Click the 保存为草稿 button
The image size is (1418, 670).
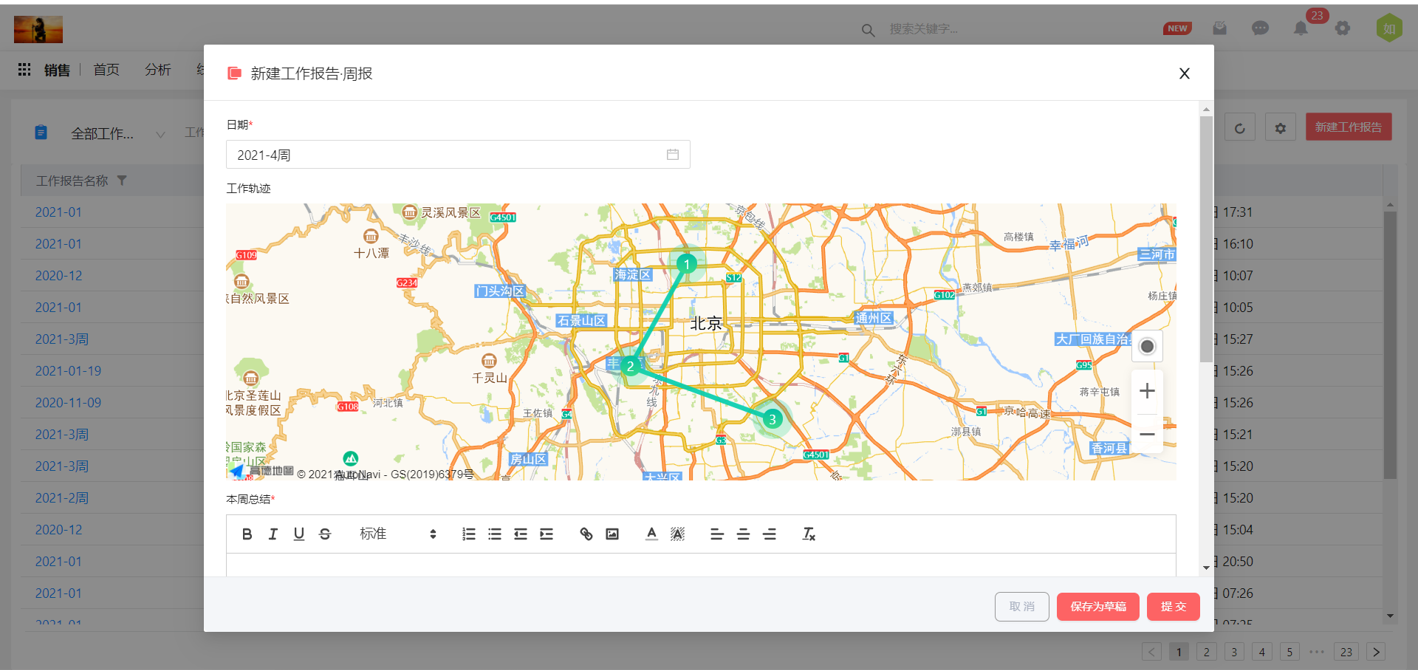(1097, 607)
